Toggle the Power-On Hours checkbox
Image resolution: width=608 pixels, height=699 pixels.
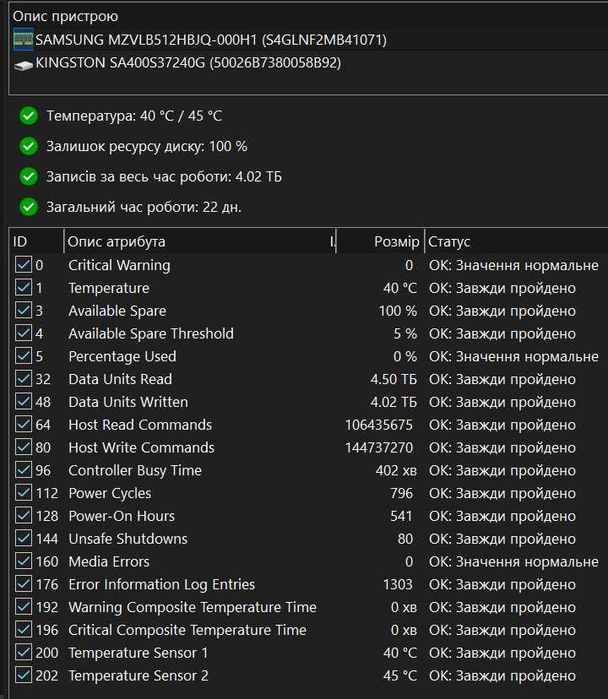(x=23, y=516)
